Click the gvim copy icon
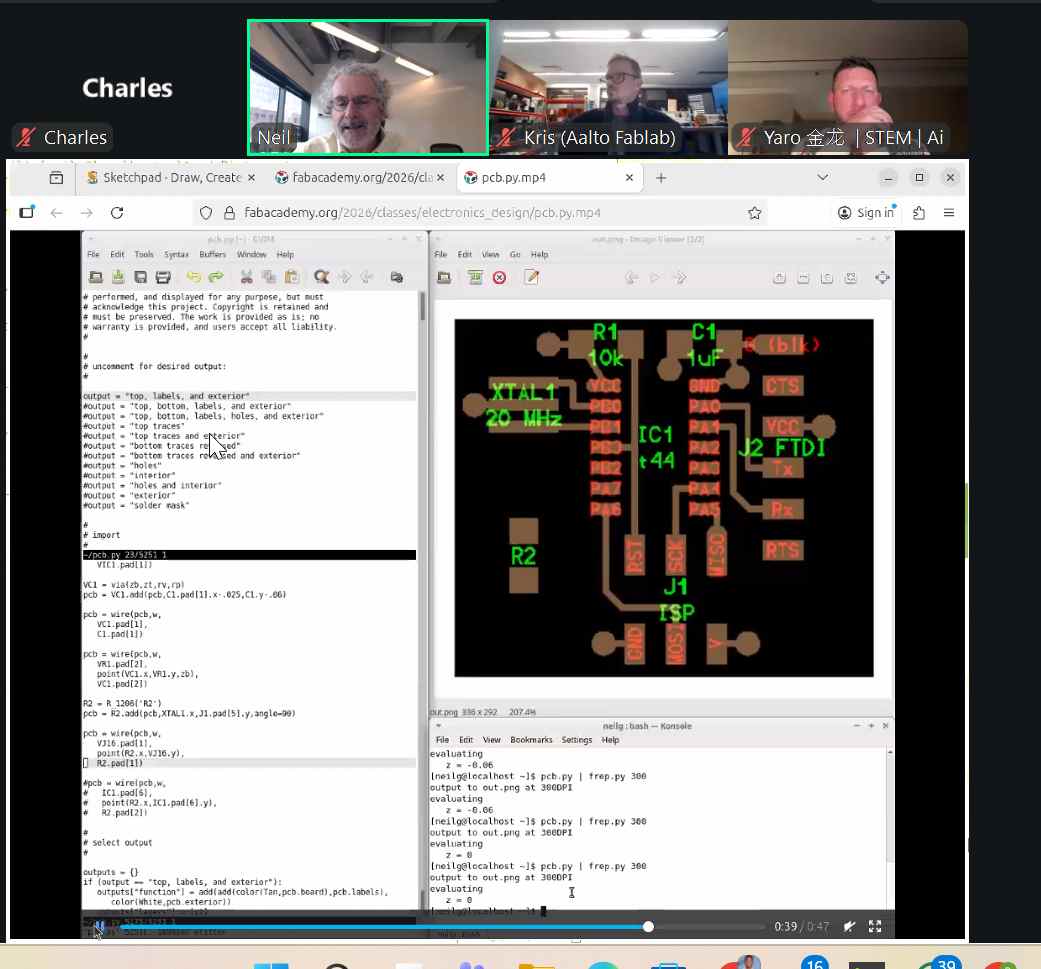 269,277
